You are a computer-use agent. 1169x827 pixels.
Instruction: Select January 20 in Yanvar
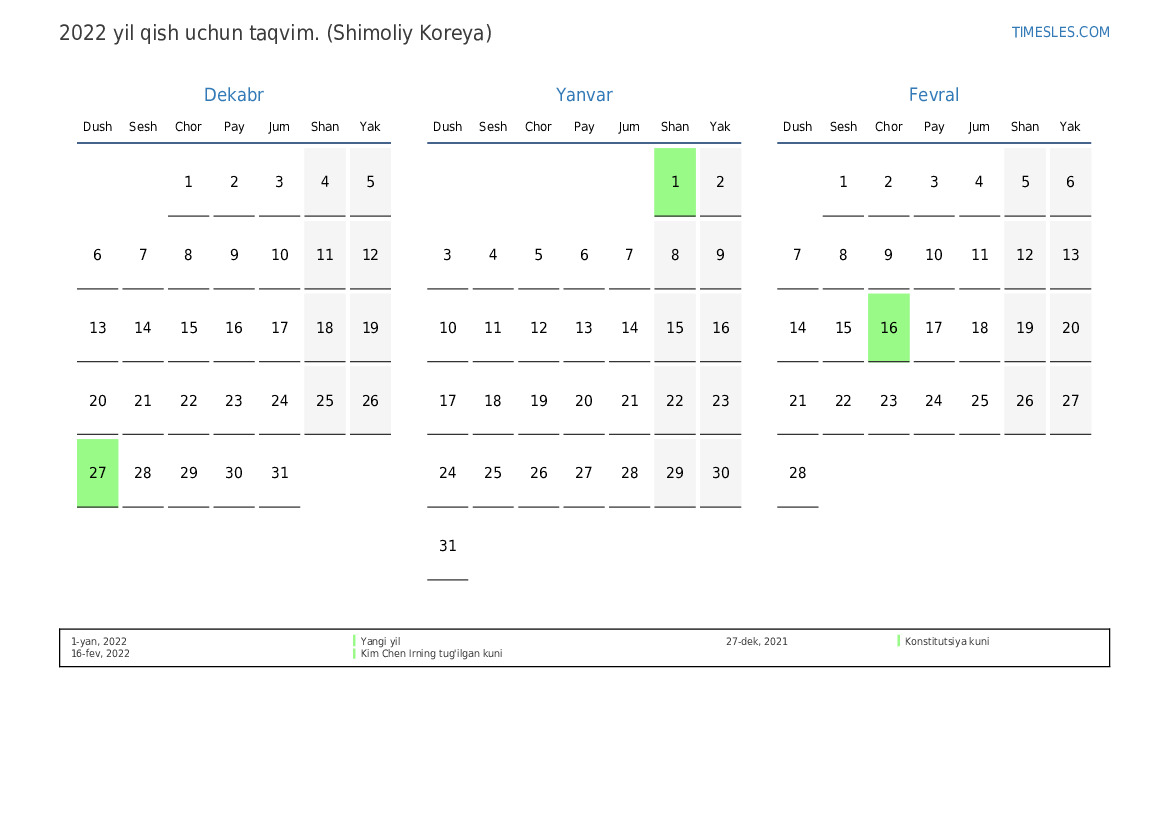[584, 400]
